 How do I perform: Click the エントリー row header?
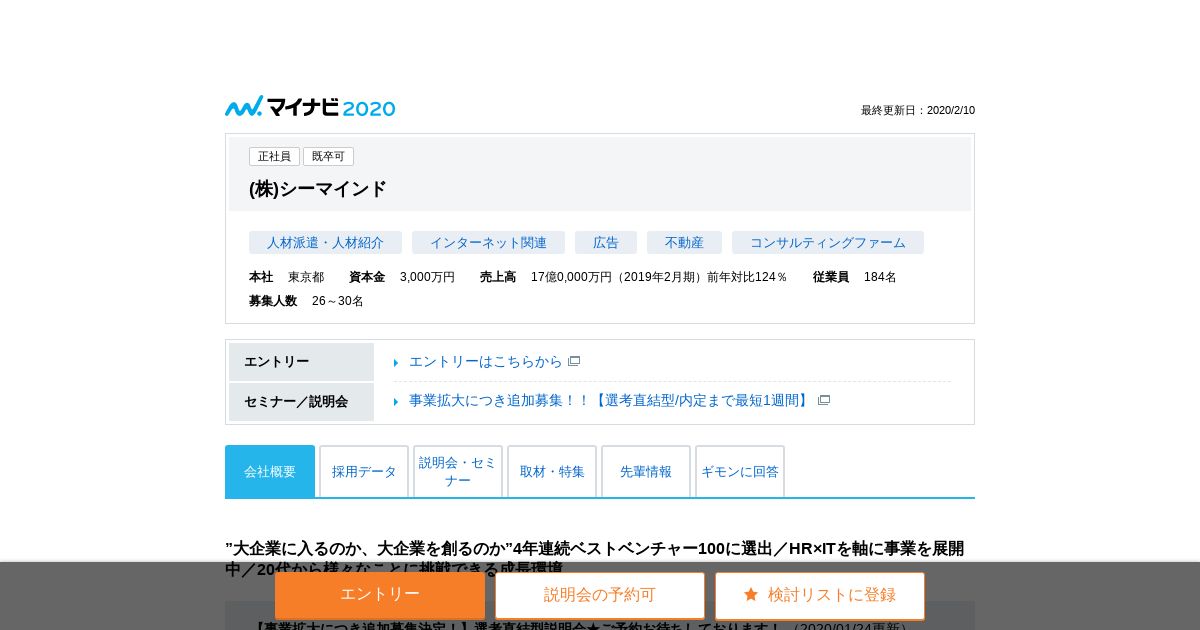click(x=301, y=362)
